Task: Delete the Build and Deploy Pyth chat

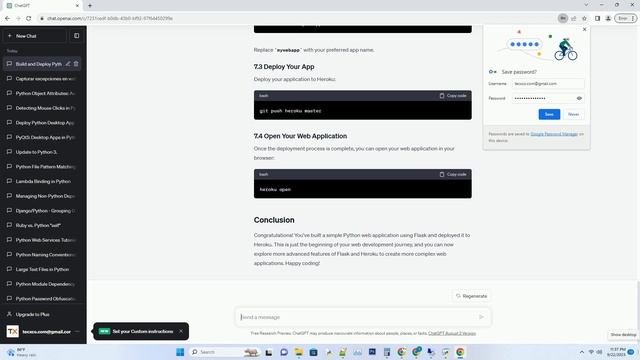Action: point(76,64)
